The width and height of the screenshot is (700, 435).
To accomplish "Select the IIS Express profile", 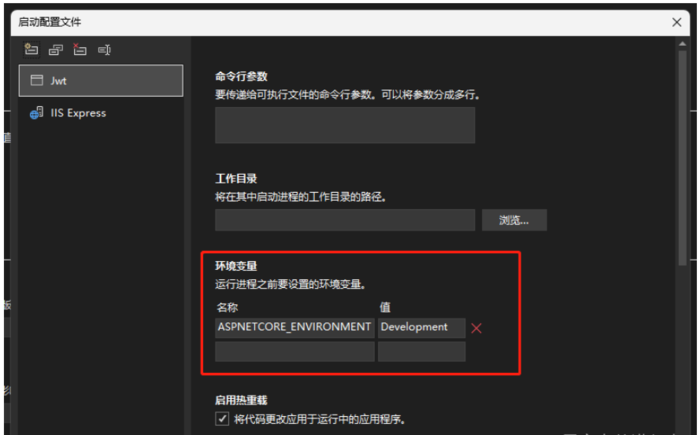I will pyautogui.click(x=101, y=113).
